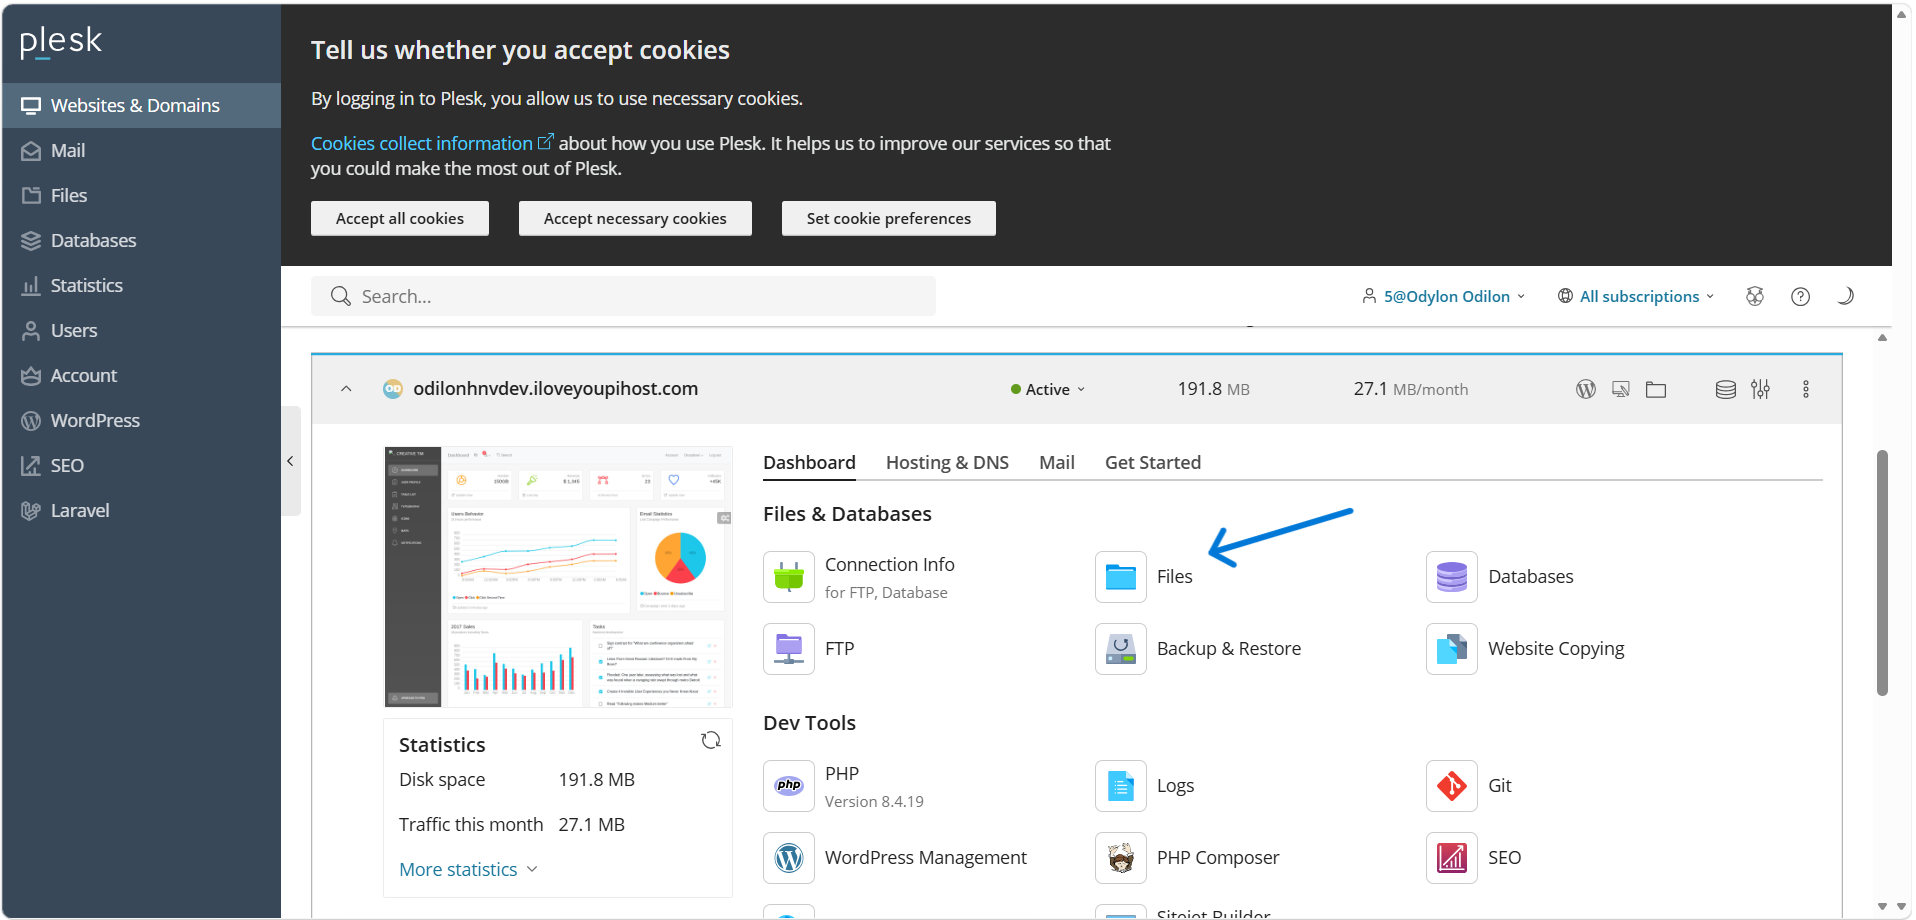Collapse the left sidebar with arrow handle
The image size is (1916, 920).
290,461
